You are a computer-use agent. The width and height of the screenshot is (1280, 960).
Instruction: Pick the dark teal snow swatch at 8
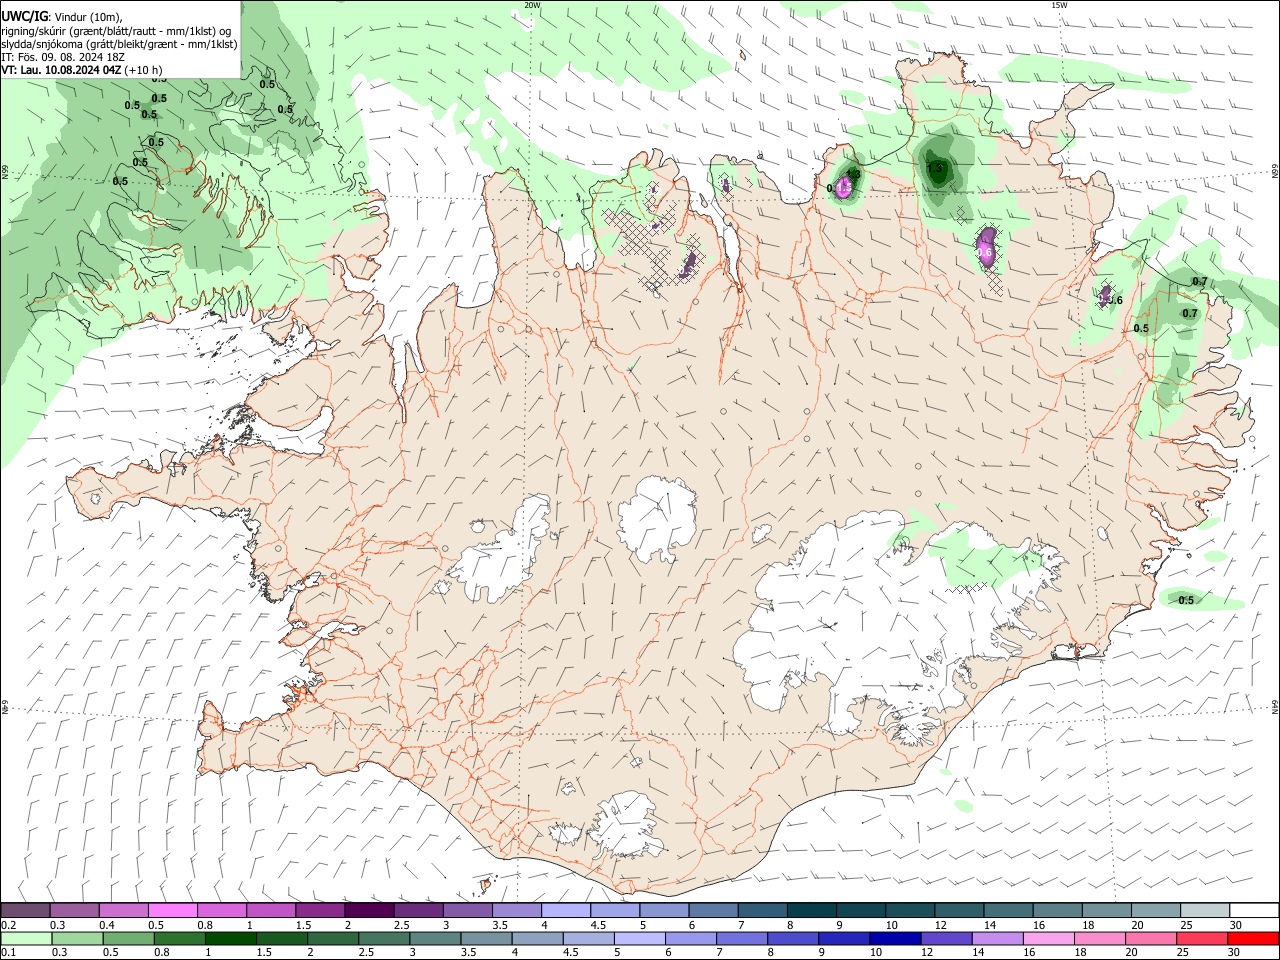point(812,910)
